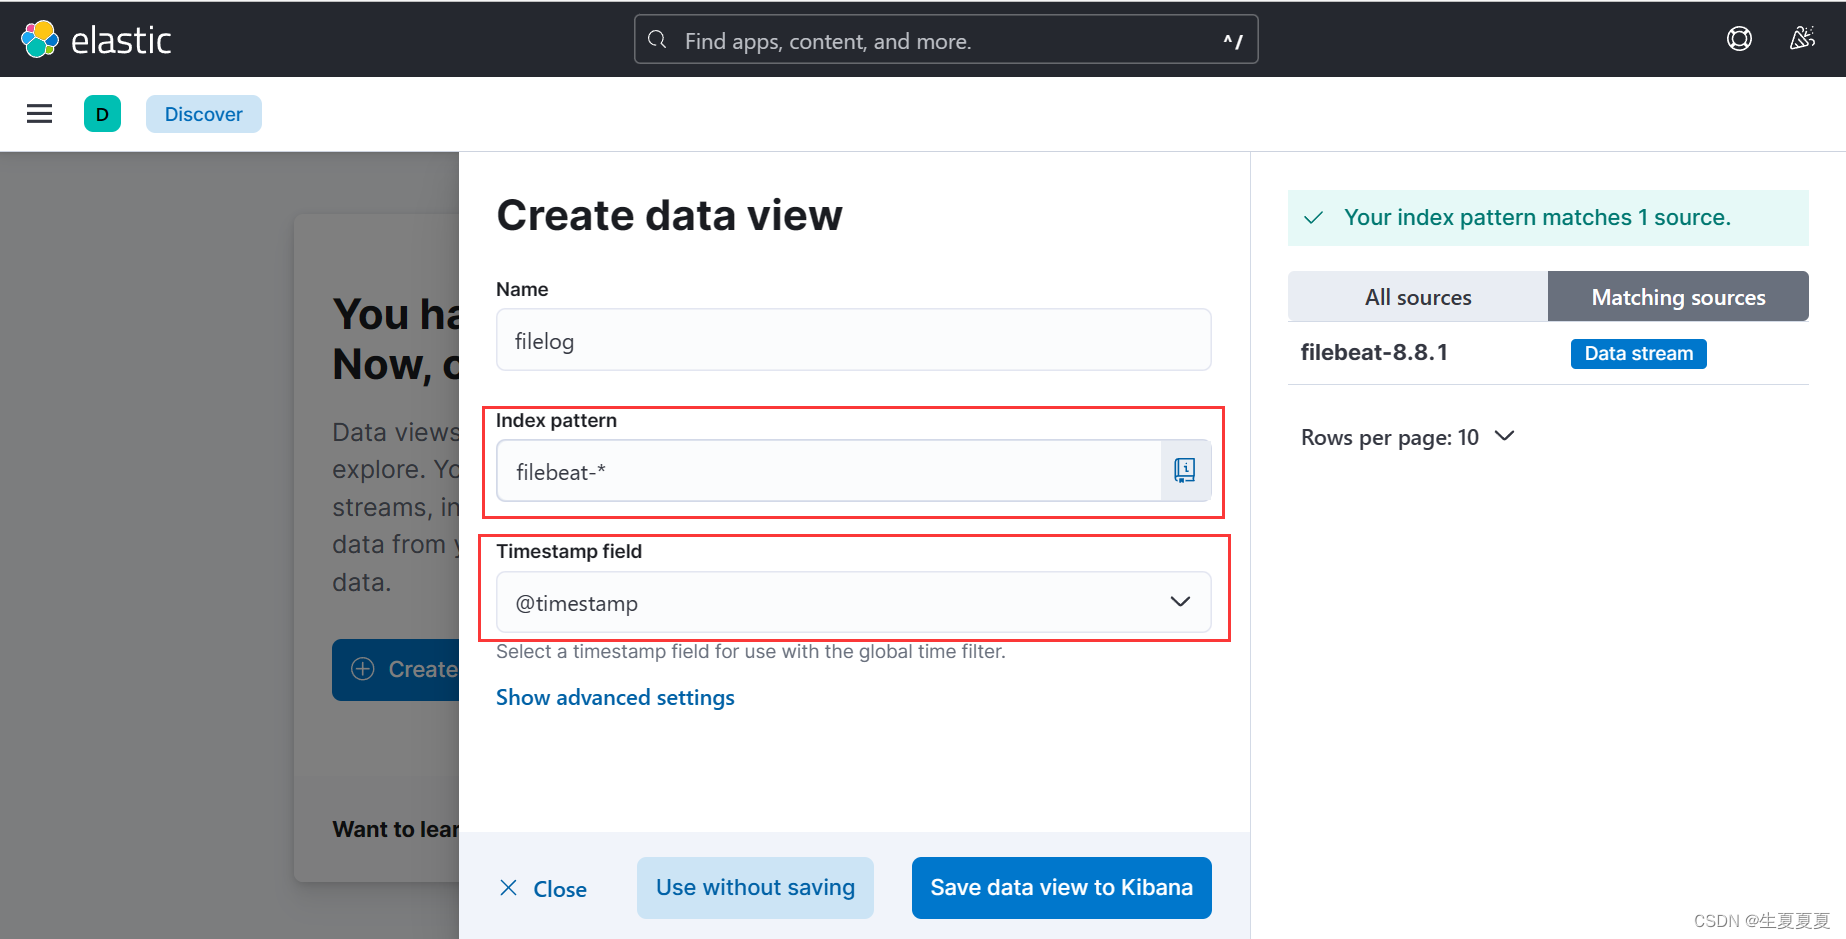Open the newsfeed celebration icon
The width and height of the screenshot is (1846, 939).
tap(1802, 39)
